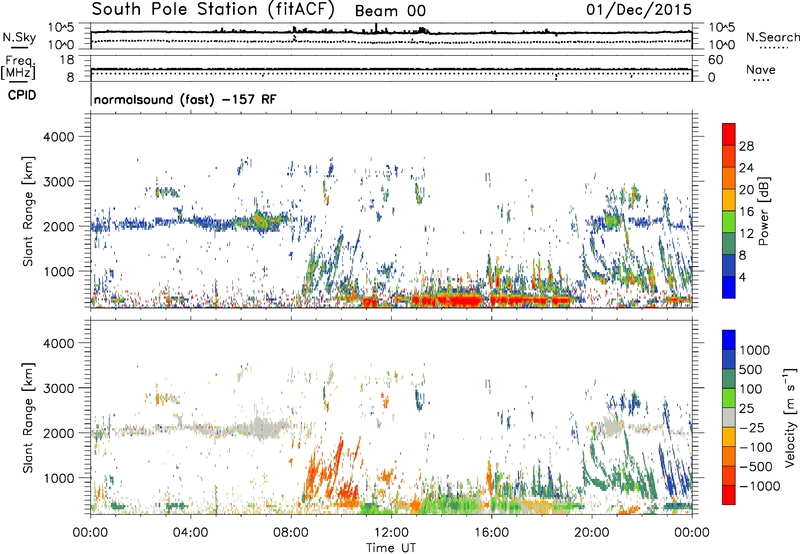The width and height of the screenshot is (800, 554).
Task: Click the 'Velocity [m s-1]' colorbar title
Action: pos(790,417)
